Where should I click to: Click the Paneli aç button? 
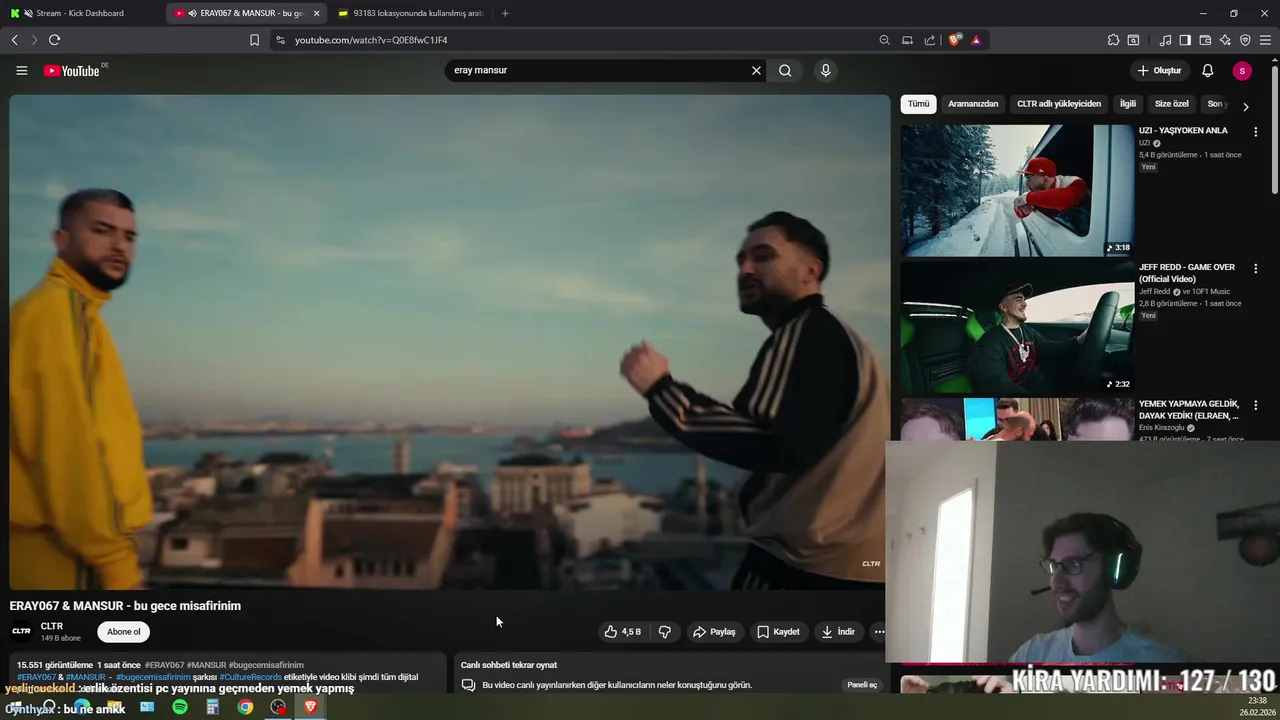coord(862,685)
